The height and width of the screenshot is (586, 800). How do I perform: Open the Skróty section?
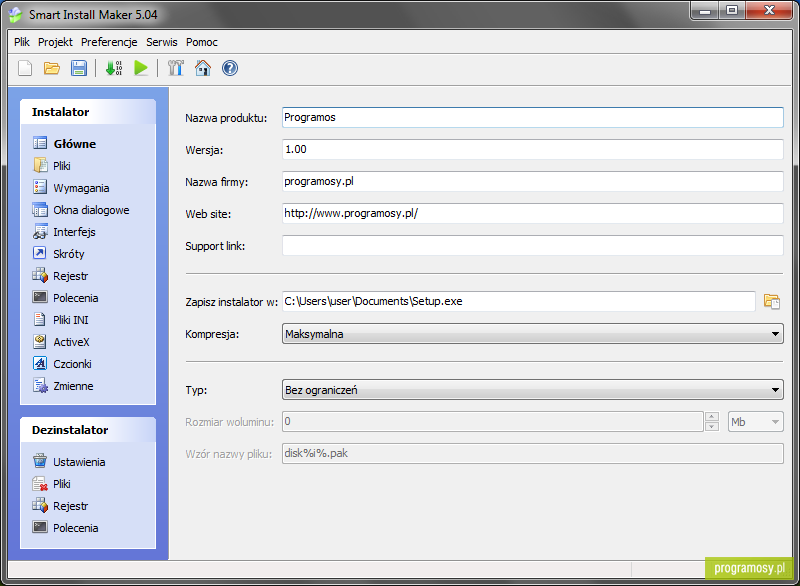click(59, 254)
